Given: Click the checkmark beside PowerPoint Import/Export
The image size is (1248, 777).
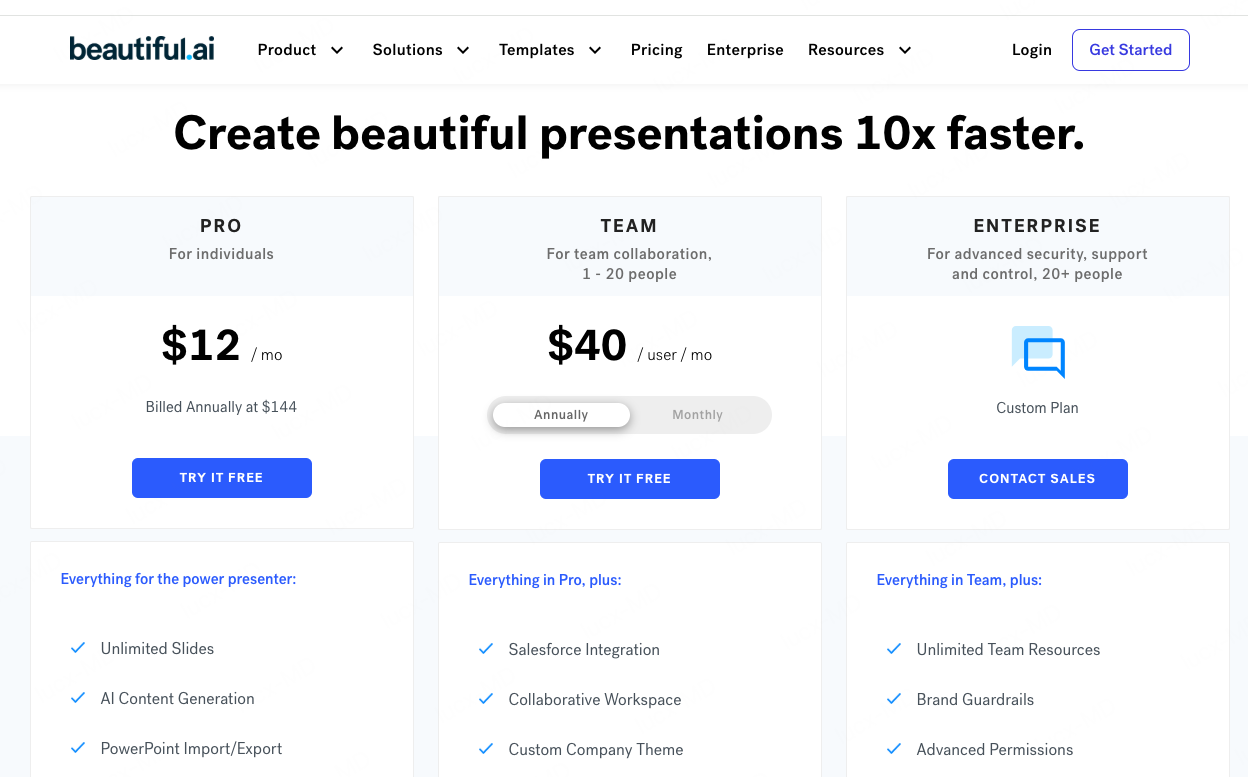Looking at the screenshot, I should coord(78,748).
